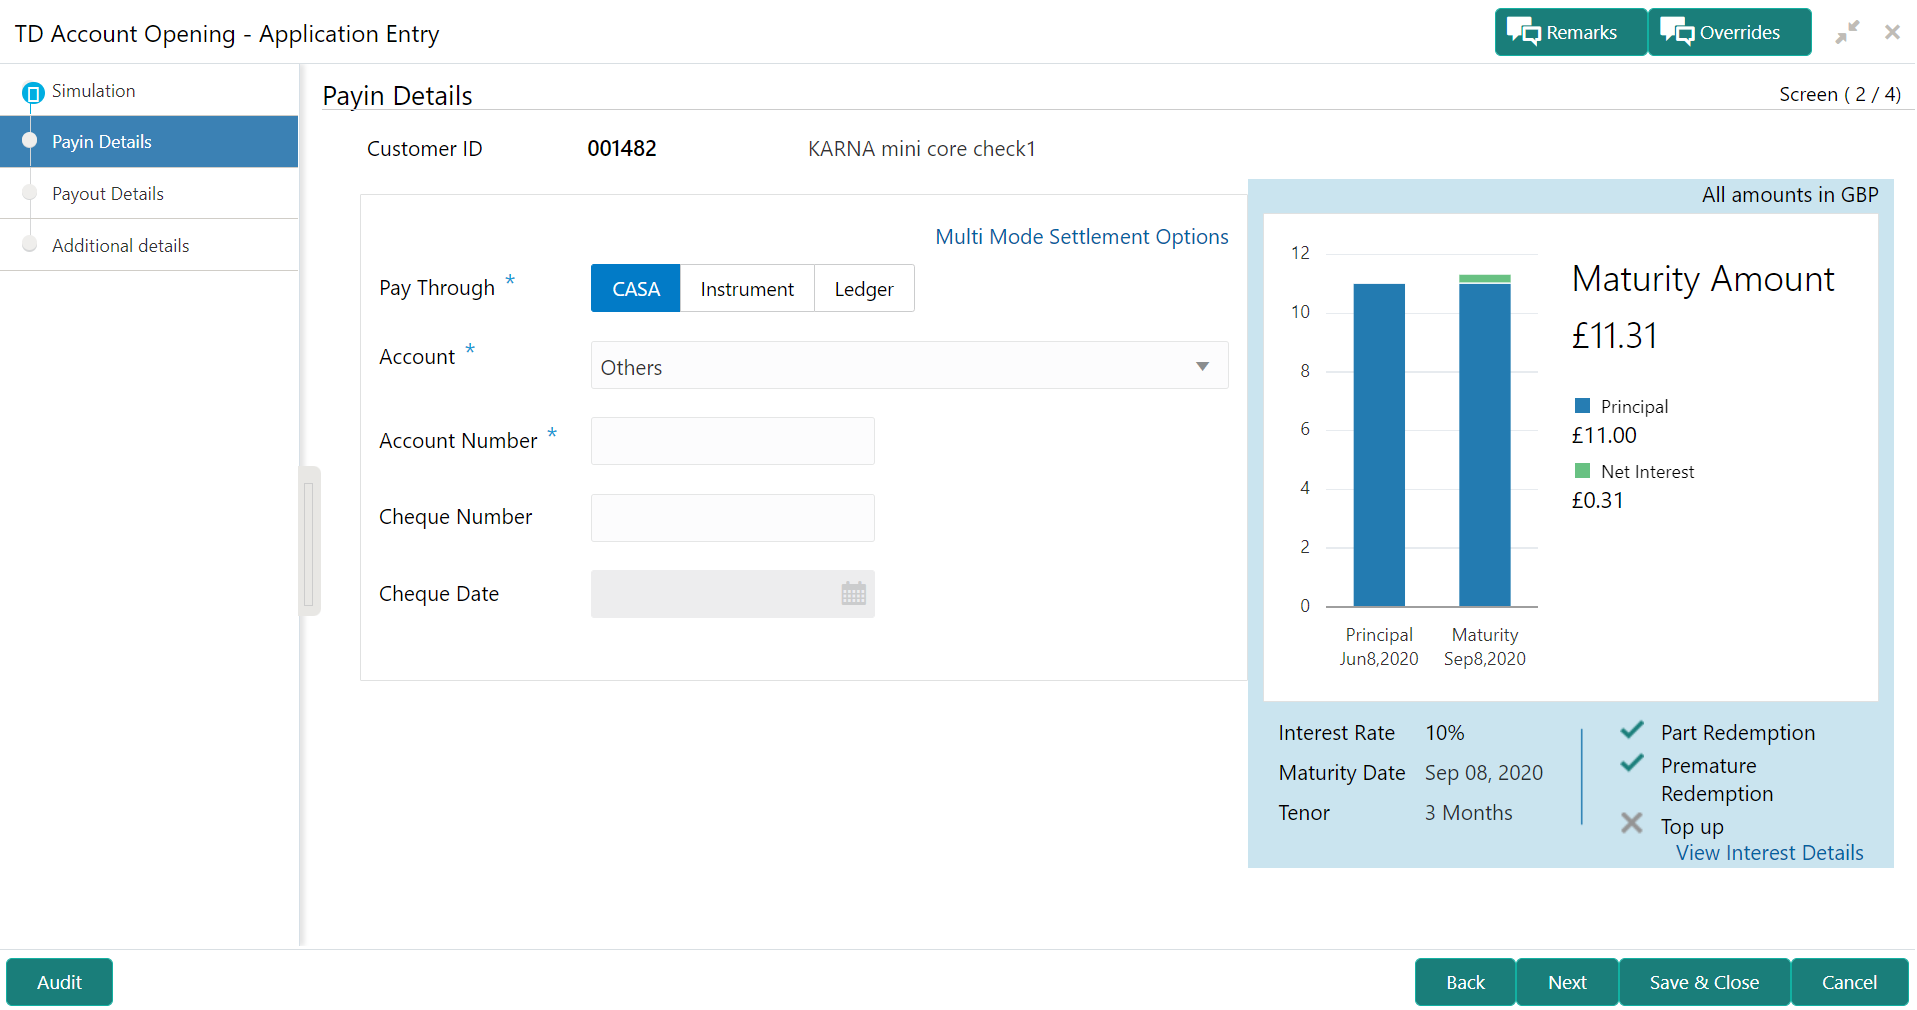
Task: Click the Simulation step marker icon
Action: click(33, 93)
